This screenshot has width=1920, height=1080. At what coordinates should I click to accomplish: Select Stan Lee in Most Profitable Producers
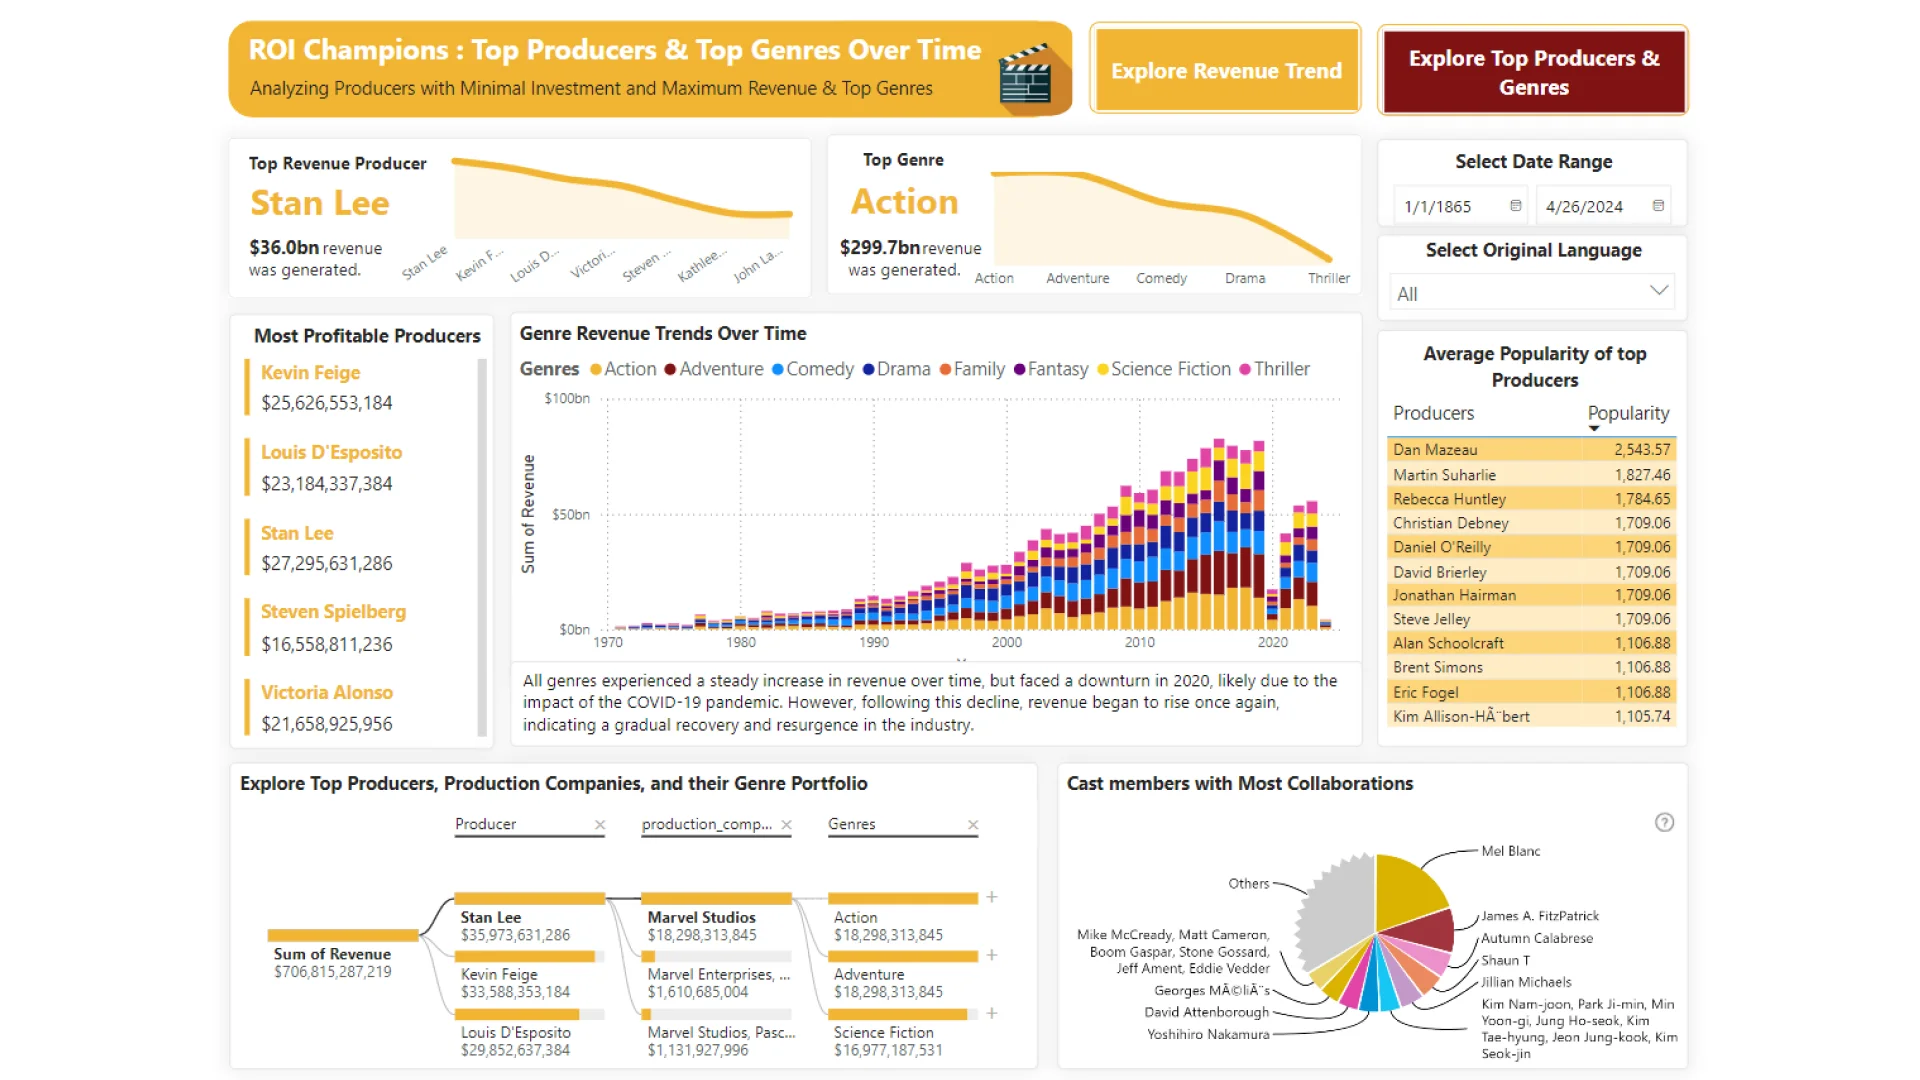pyautogui.click(x=360, y=548)
